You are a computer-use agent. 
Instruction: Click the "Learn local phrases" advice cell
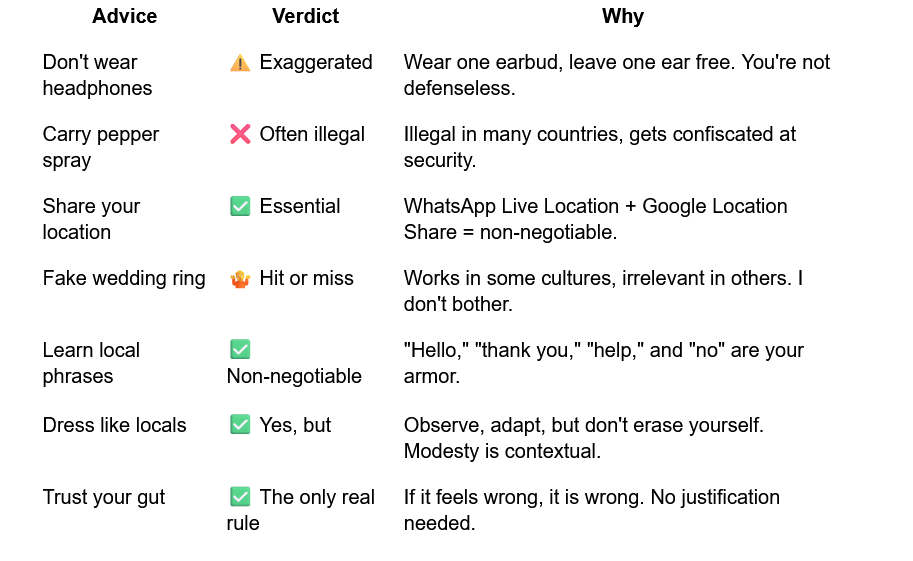tap(91, 363)
